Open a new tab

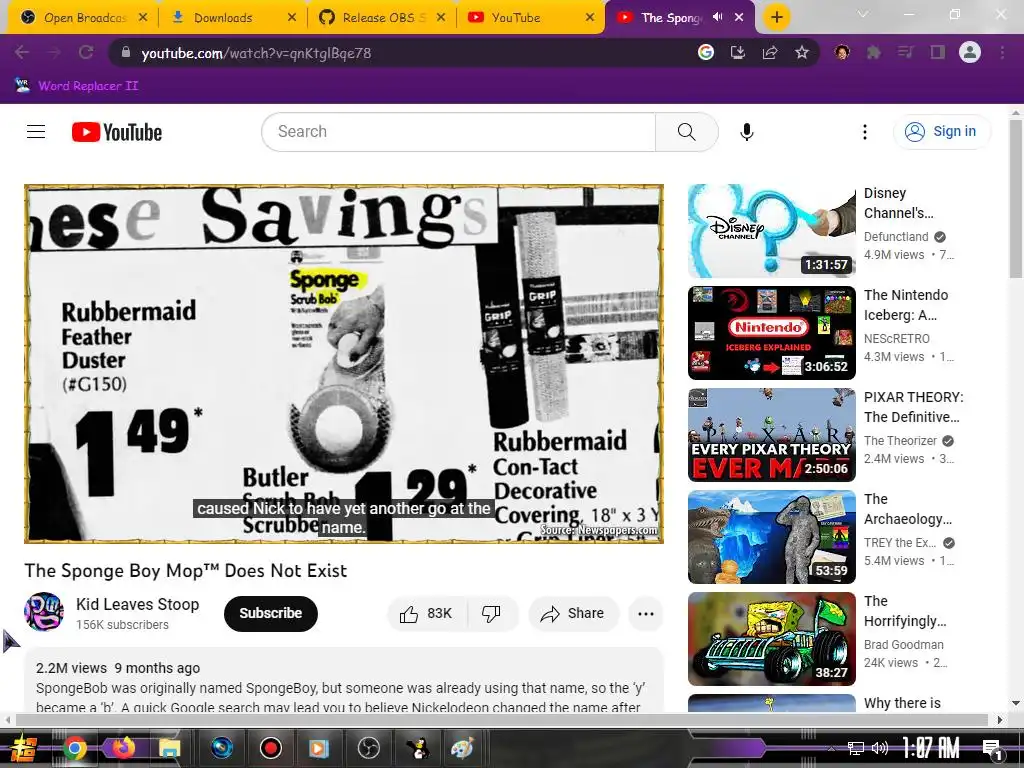pos(776,17)
